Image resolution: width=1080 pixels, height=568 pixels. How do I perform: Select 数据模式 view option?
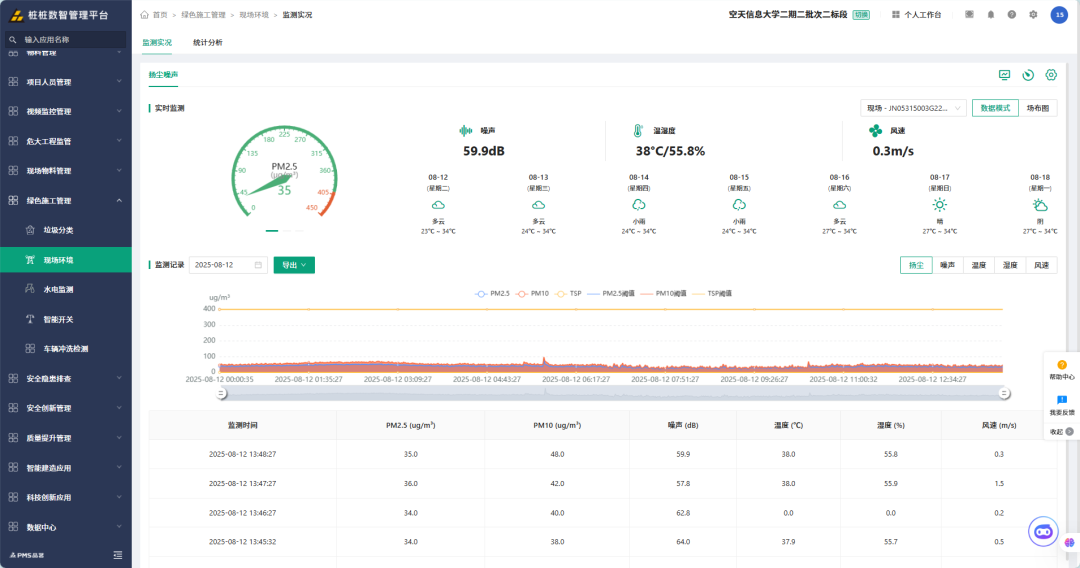click(x=995, y=108)
